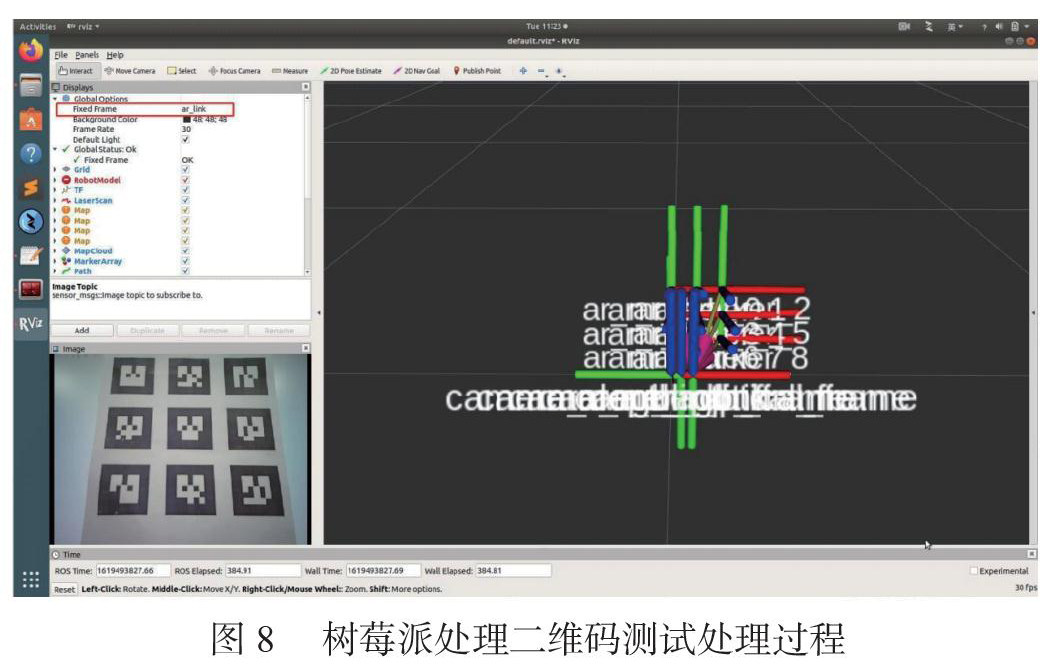Image resolution: width=1040 pixels, height=665 pixels.
Task: Select the 2D Pose Estimate tool
Action: [x=351, y=71]
